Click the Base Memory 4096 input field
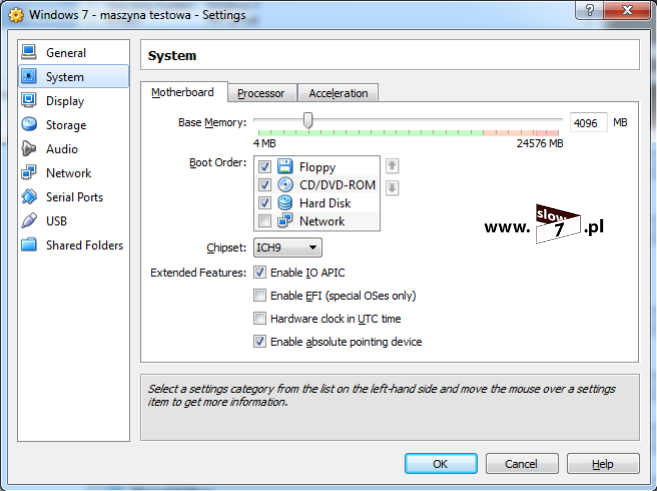Image resolution: width=657 pixels, height=491 pixels. pyautogui.click(x=588, y=123)
